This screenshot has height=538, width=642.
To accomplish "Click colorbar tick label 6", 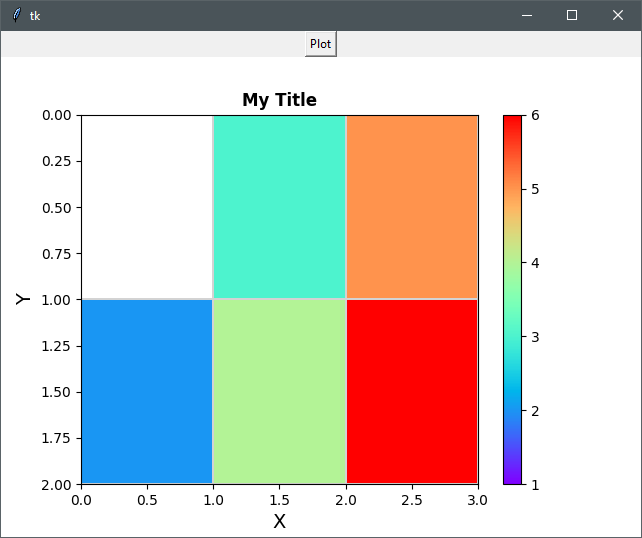I will pyautogui.click(x=535, y=115).
